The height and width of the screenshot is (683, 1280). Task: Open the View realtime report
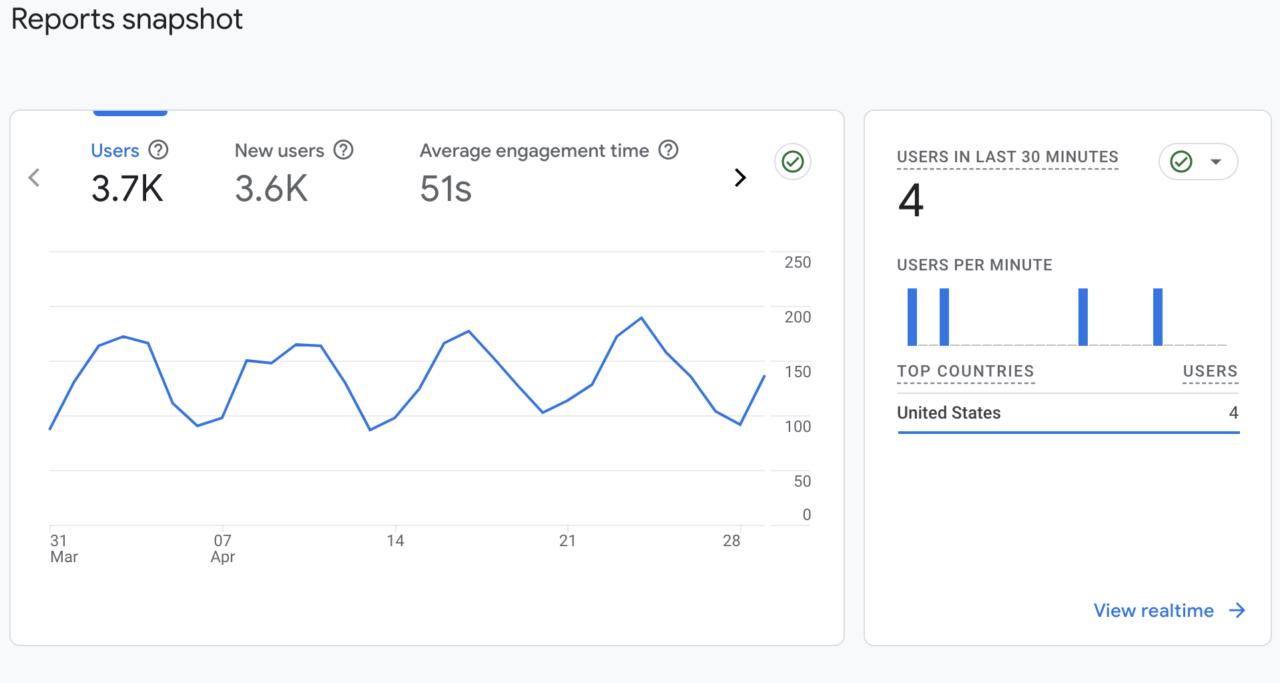coord(1154,610)
